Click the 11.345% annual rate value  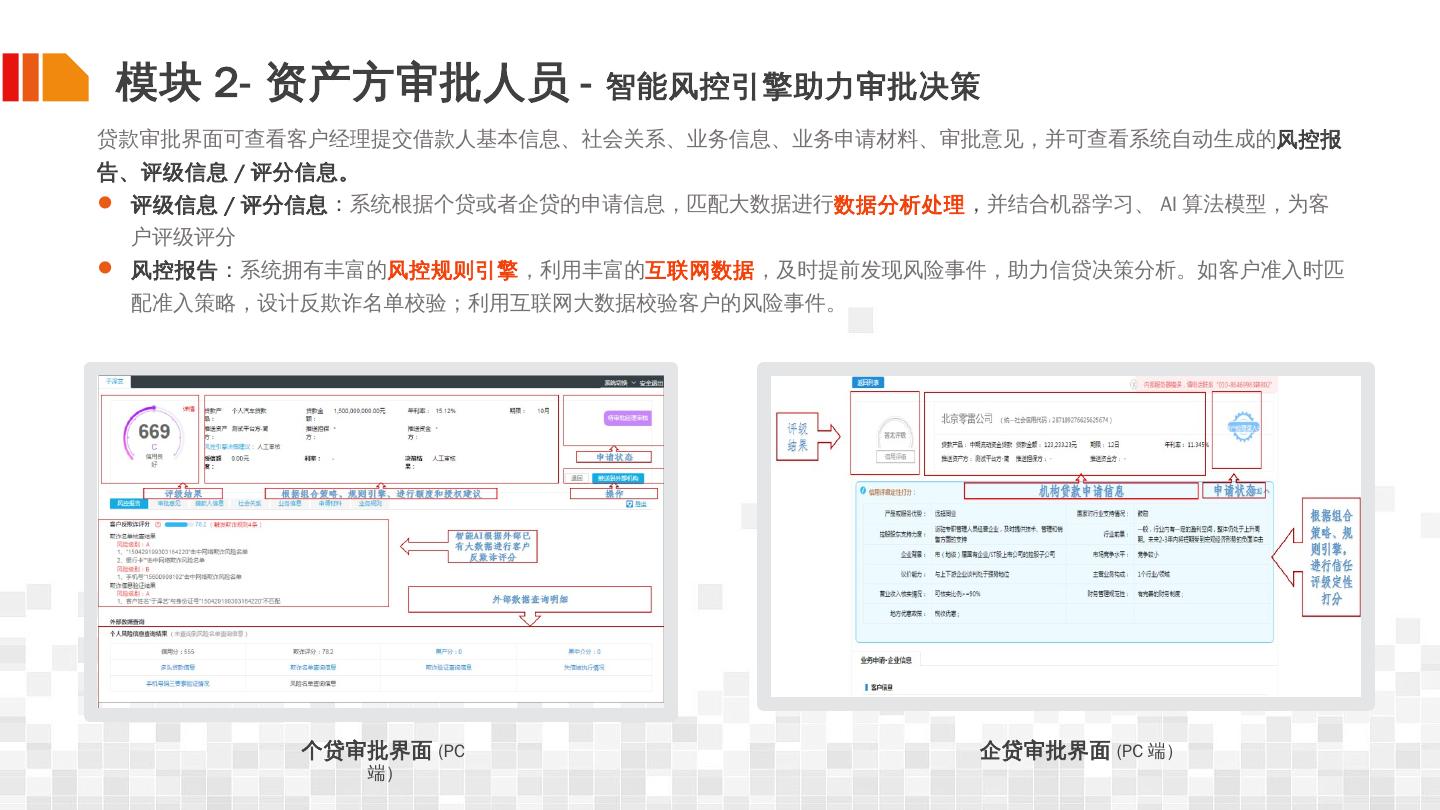pos(1198,444)
